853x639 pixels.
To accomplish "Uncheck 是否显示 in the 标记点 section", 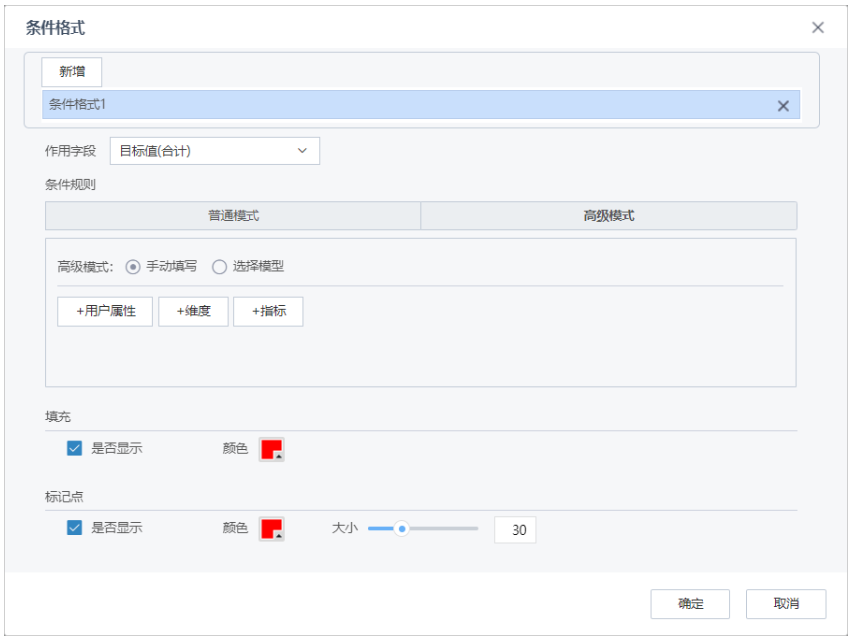I will click(x=75, y=528).
